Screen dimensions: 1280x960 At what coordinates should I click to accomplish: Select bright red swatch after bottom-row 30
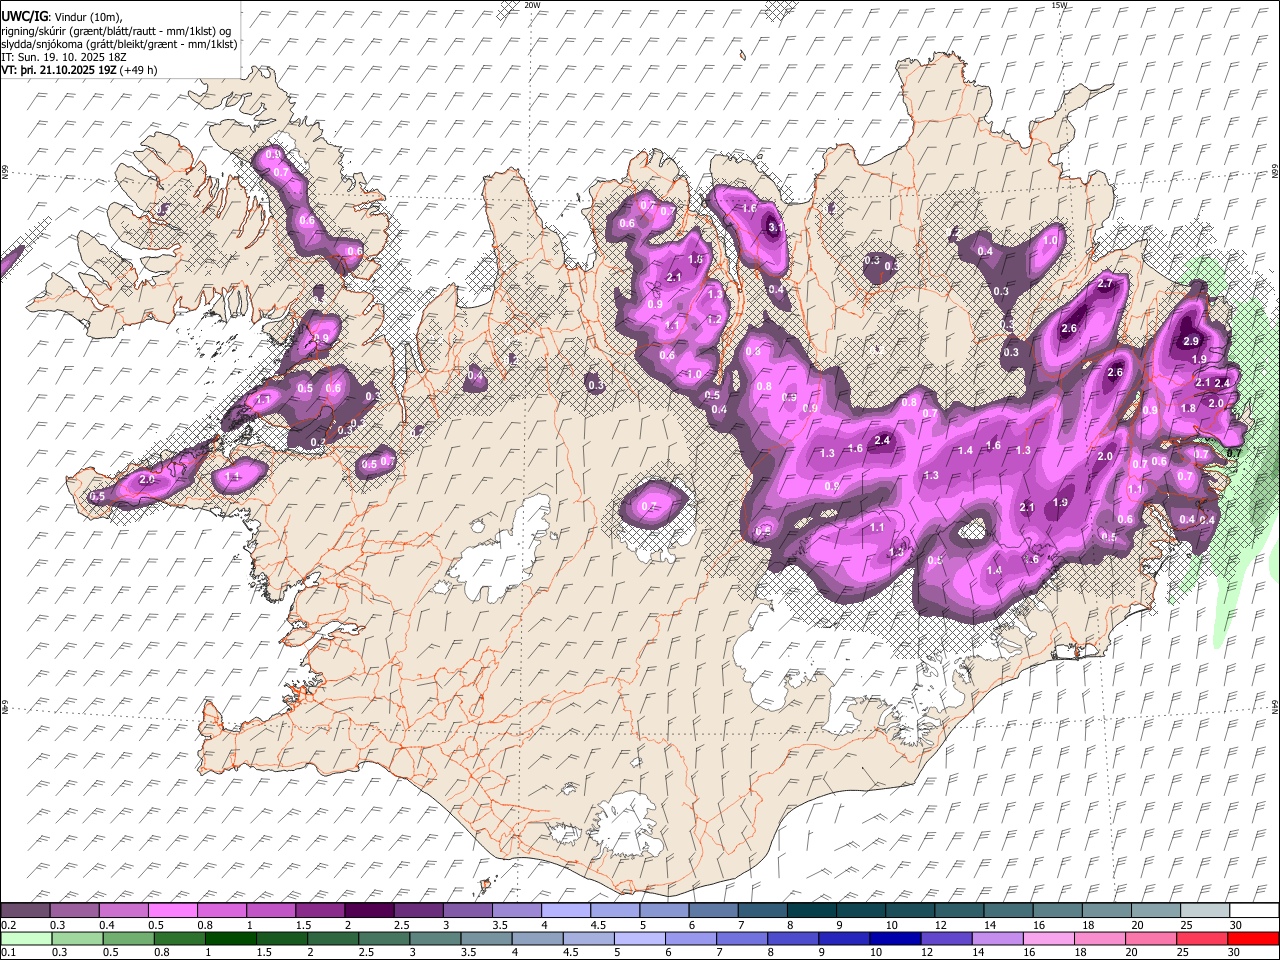click(1254, 938)
